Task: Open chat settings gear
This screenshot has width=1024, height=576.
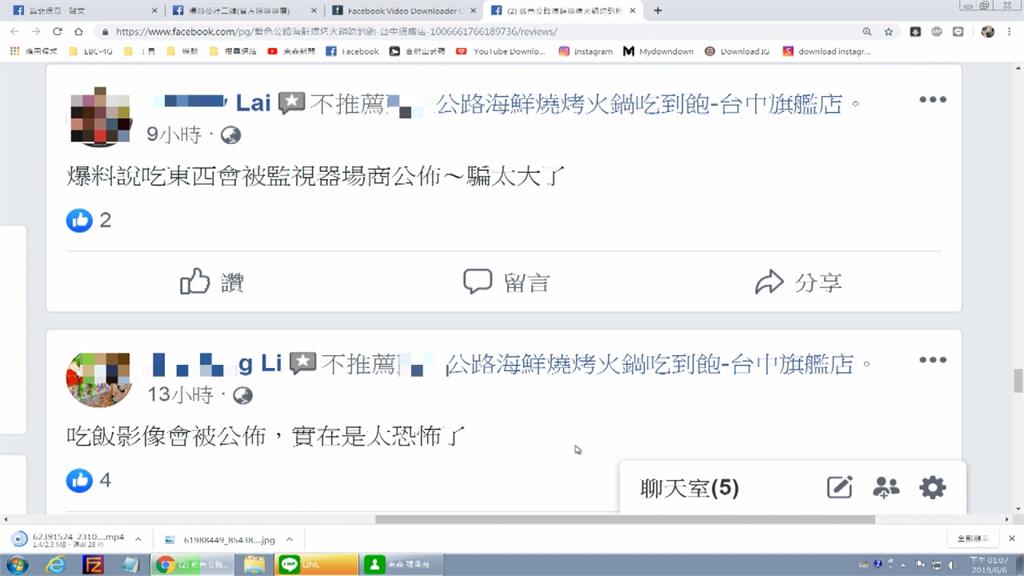Action: pos(933,487)
